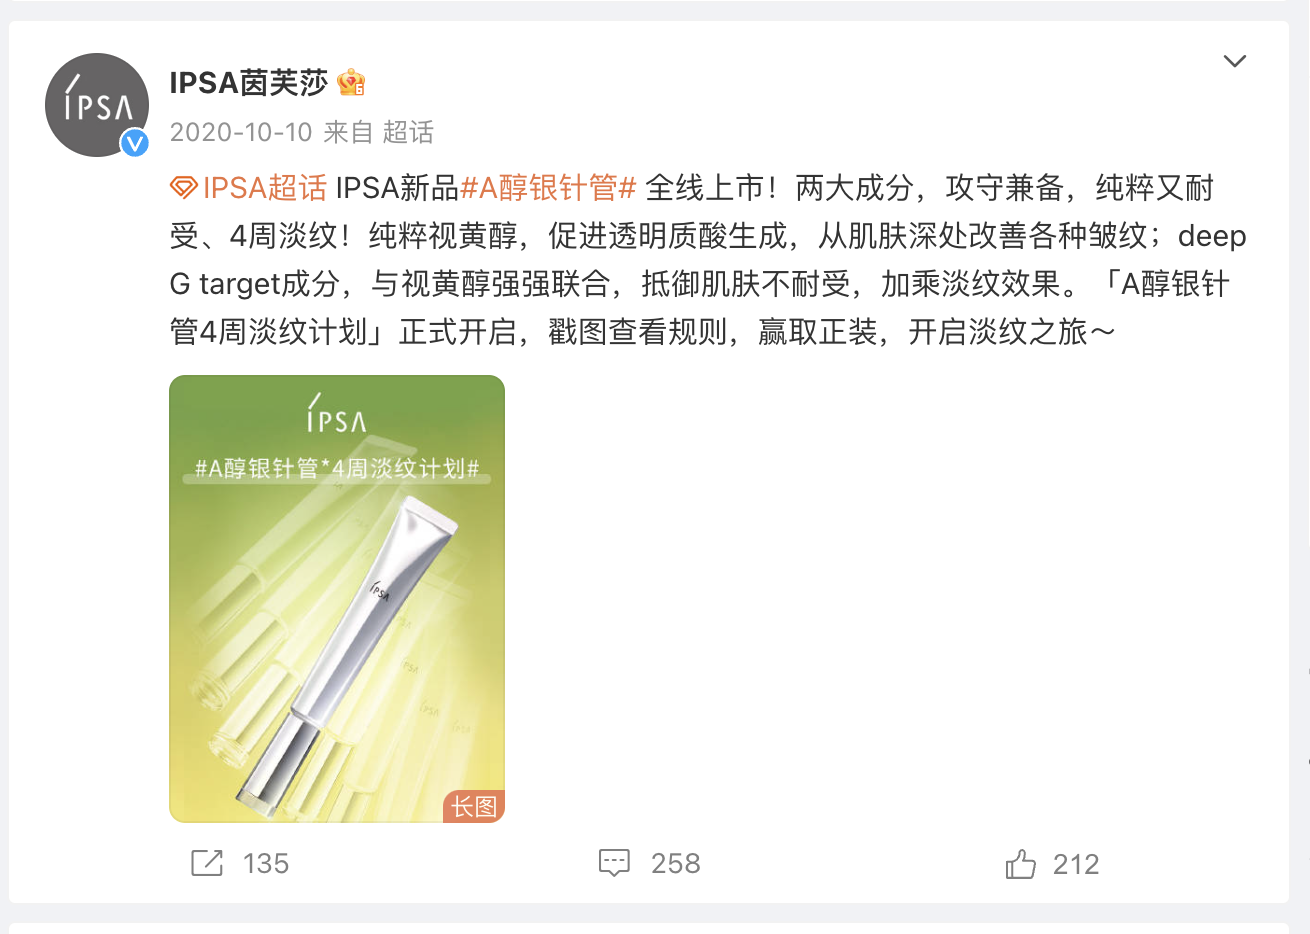Click the repost share icon
Screen dimensions: 1310x934
coord(207,863)
